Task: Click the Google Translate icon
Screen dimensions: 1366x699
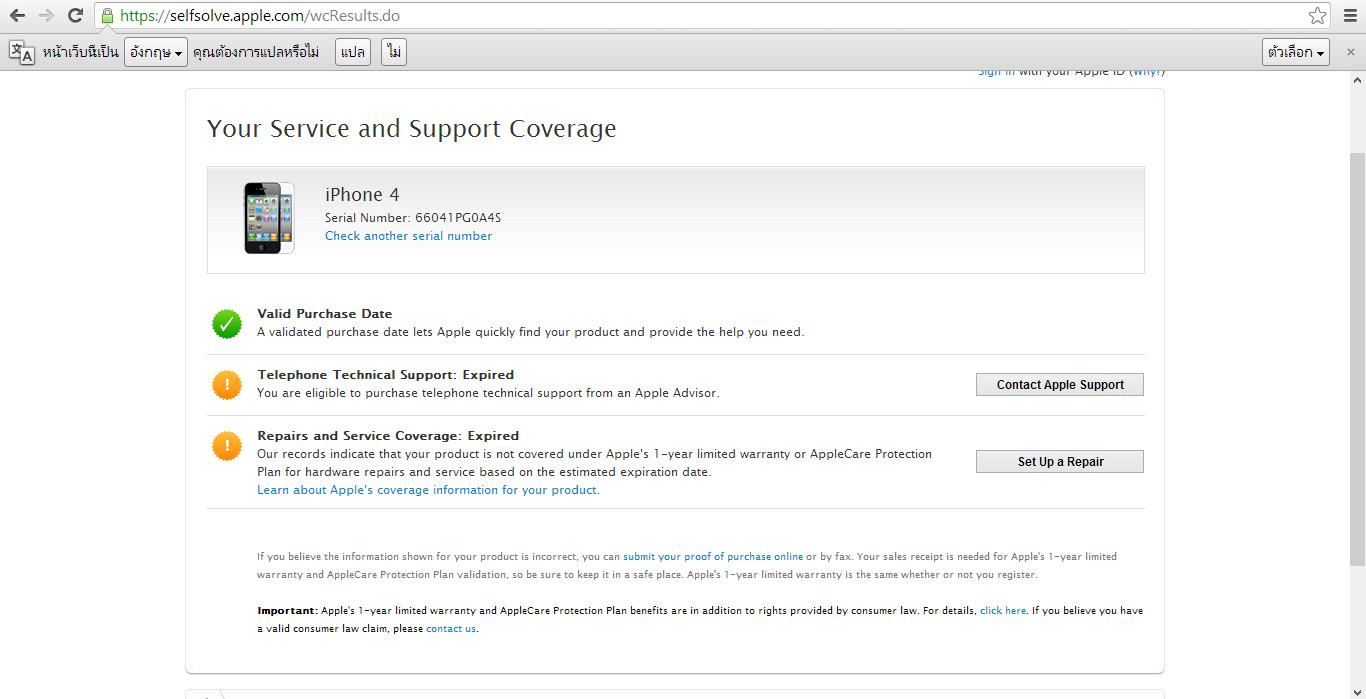Action: point(21,52)
